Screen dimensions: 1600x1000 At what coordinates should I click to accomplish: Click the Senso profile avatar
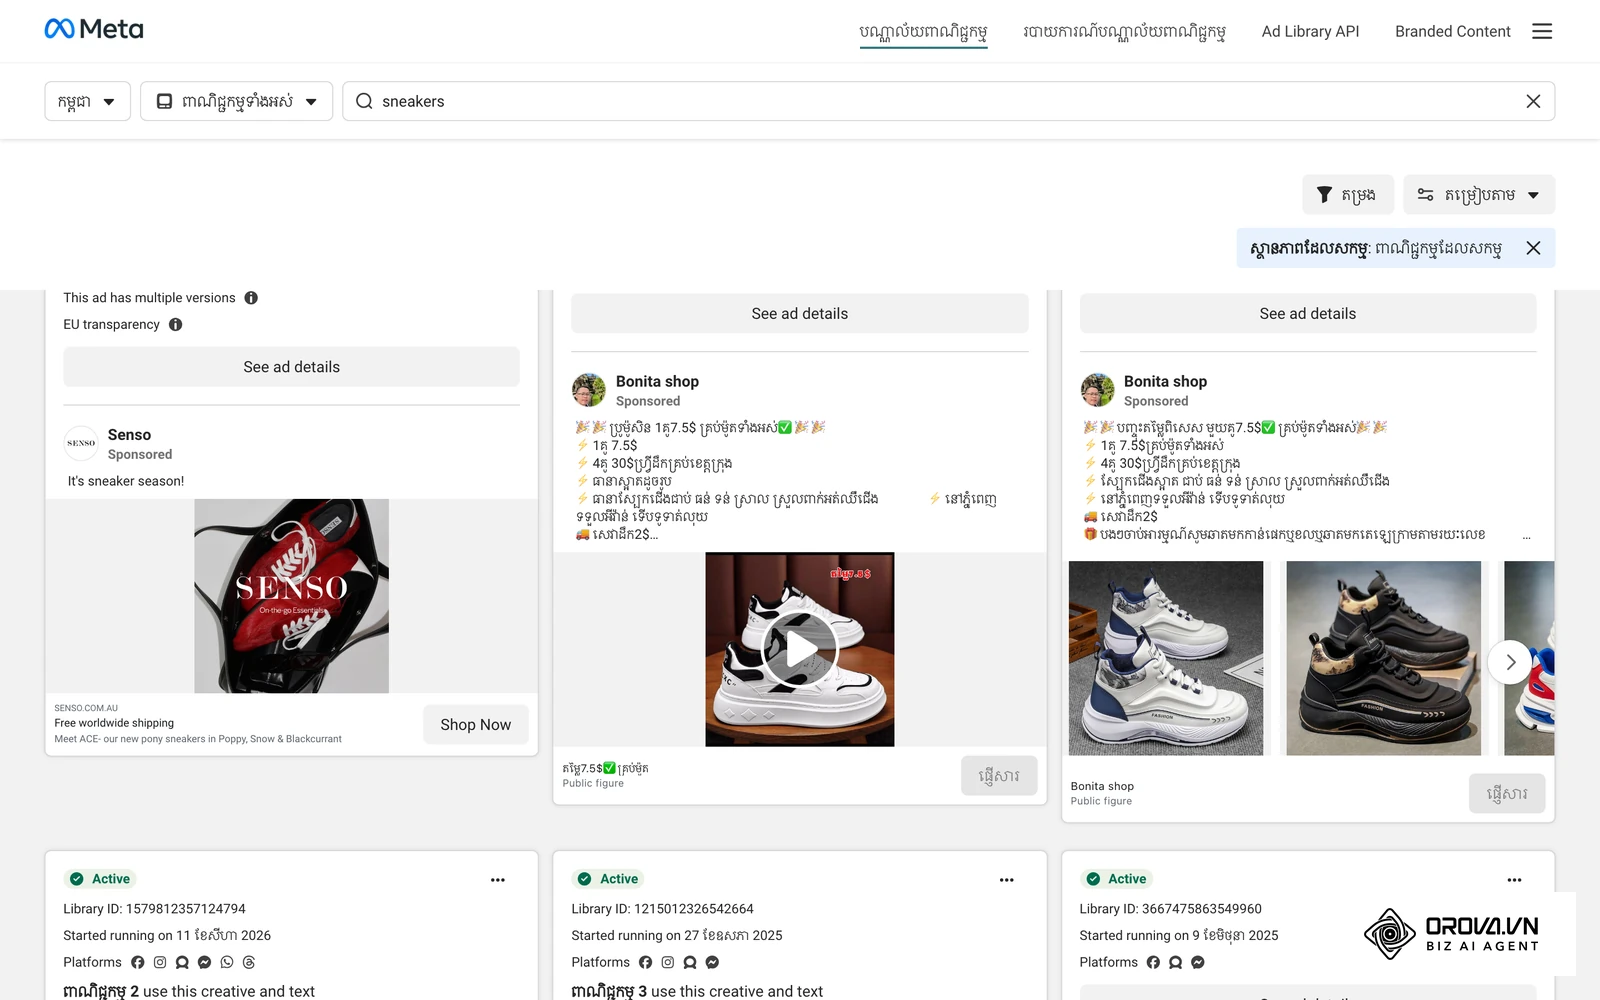pos(81,443)
